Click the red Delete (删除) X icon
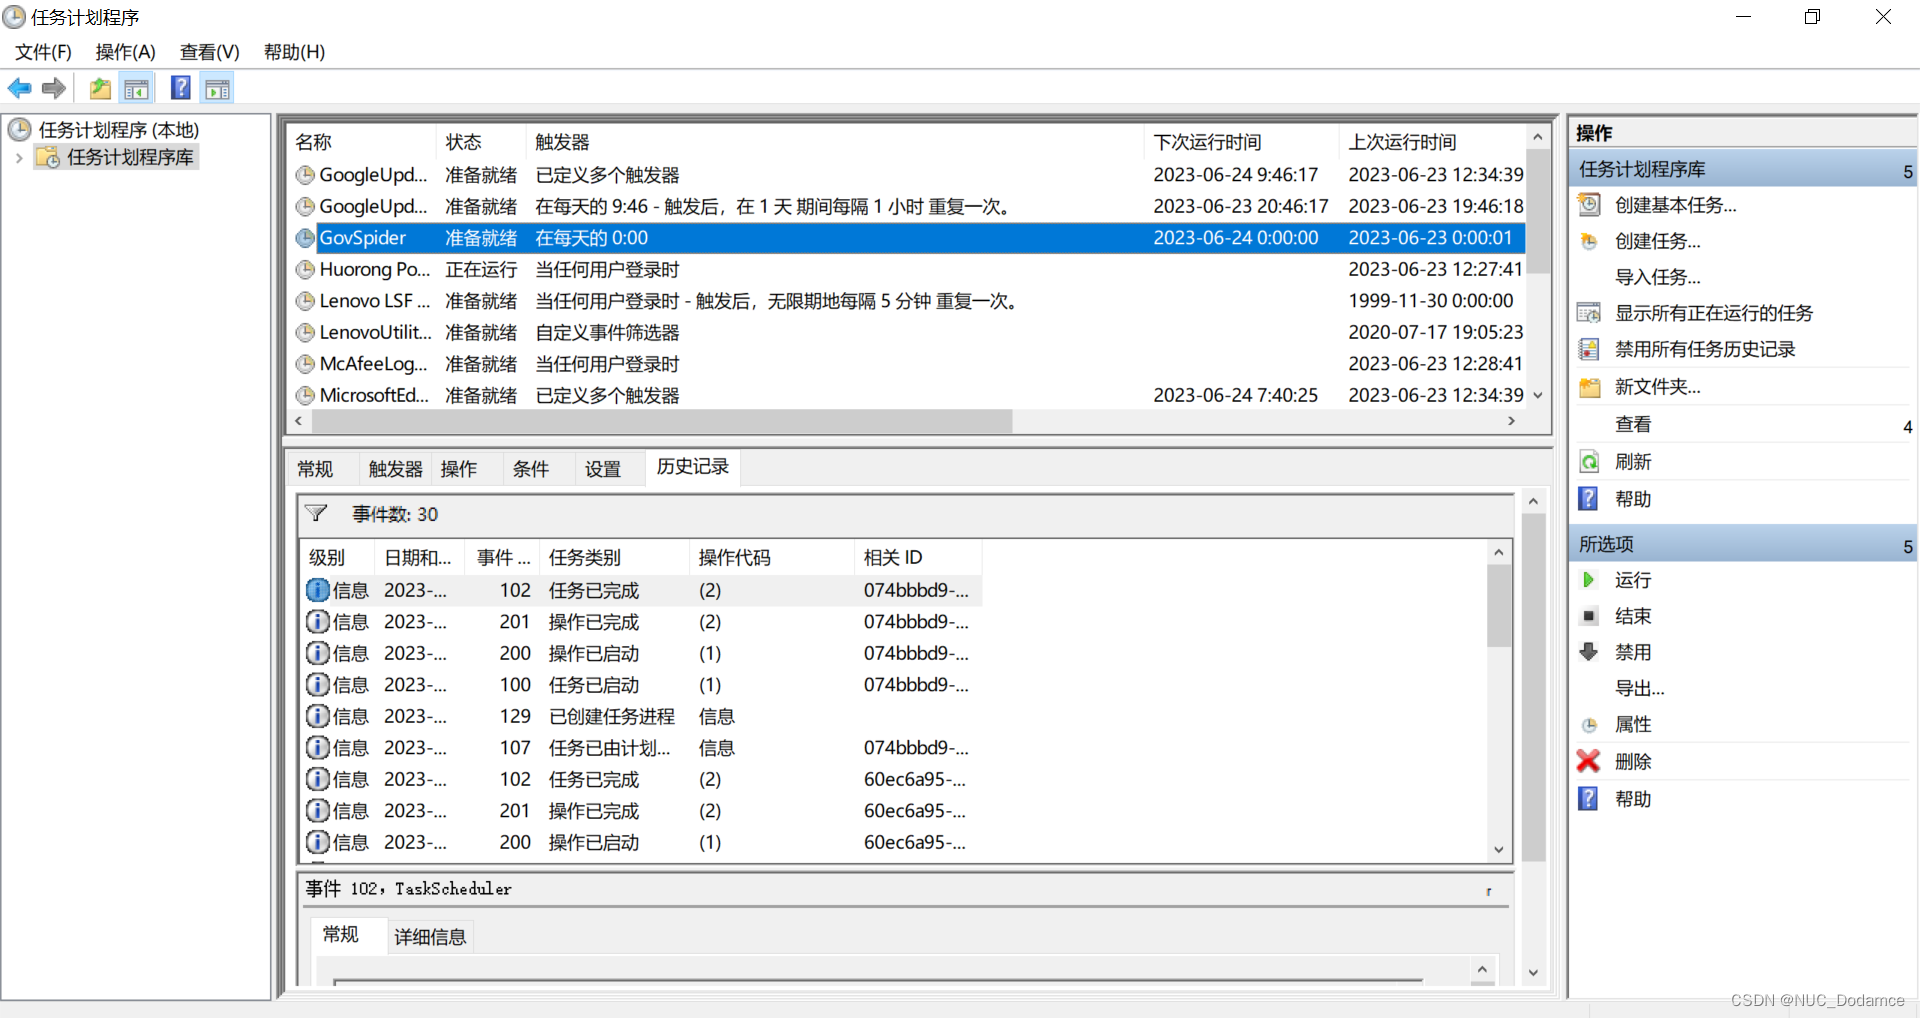This screenshot has height=1018, width=1920. (x=1588, y=761)
